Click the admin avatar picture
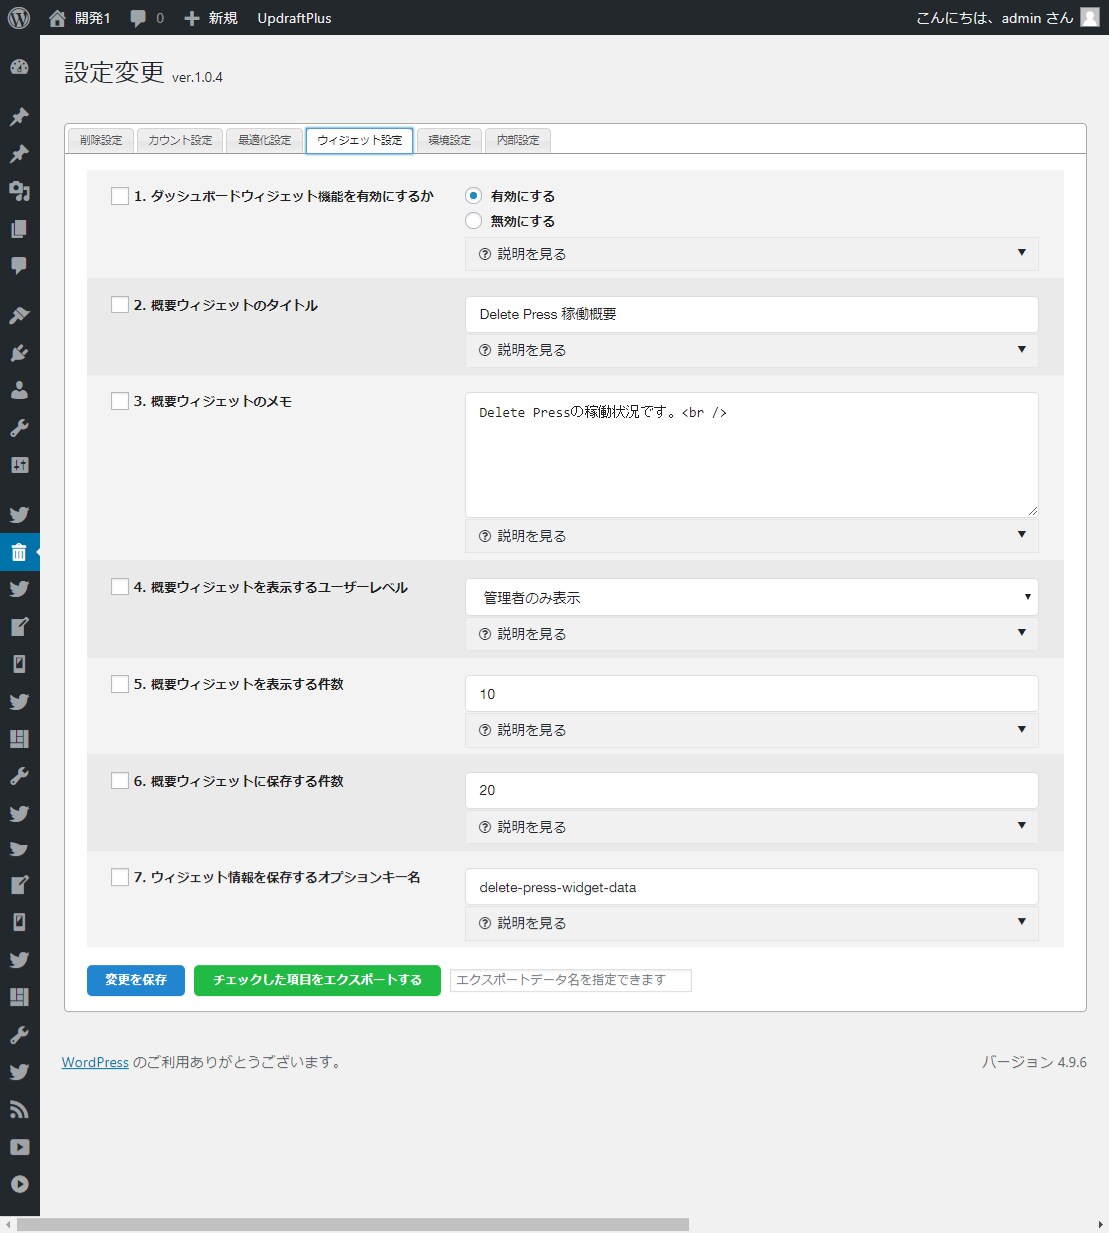1109x1233 pixels. click(x=1090, y=17)
